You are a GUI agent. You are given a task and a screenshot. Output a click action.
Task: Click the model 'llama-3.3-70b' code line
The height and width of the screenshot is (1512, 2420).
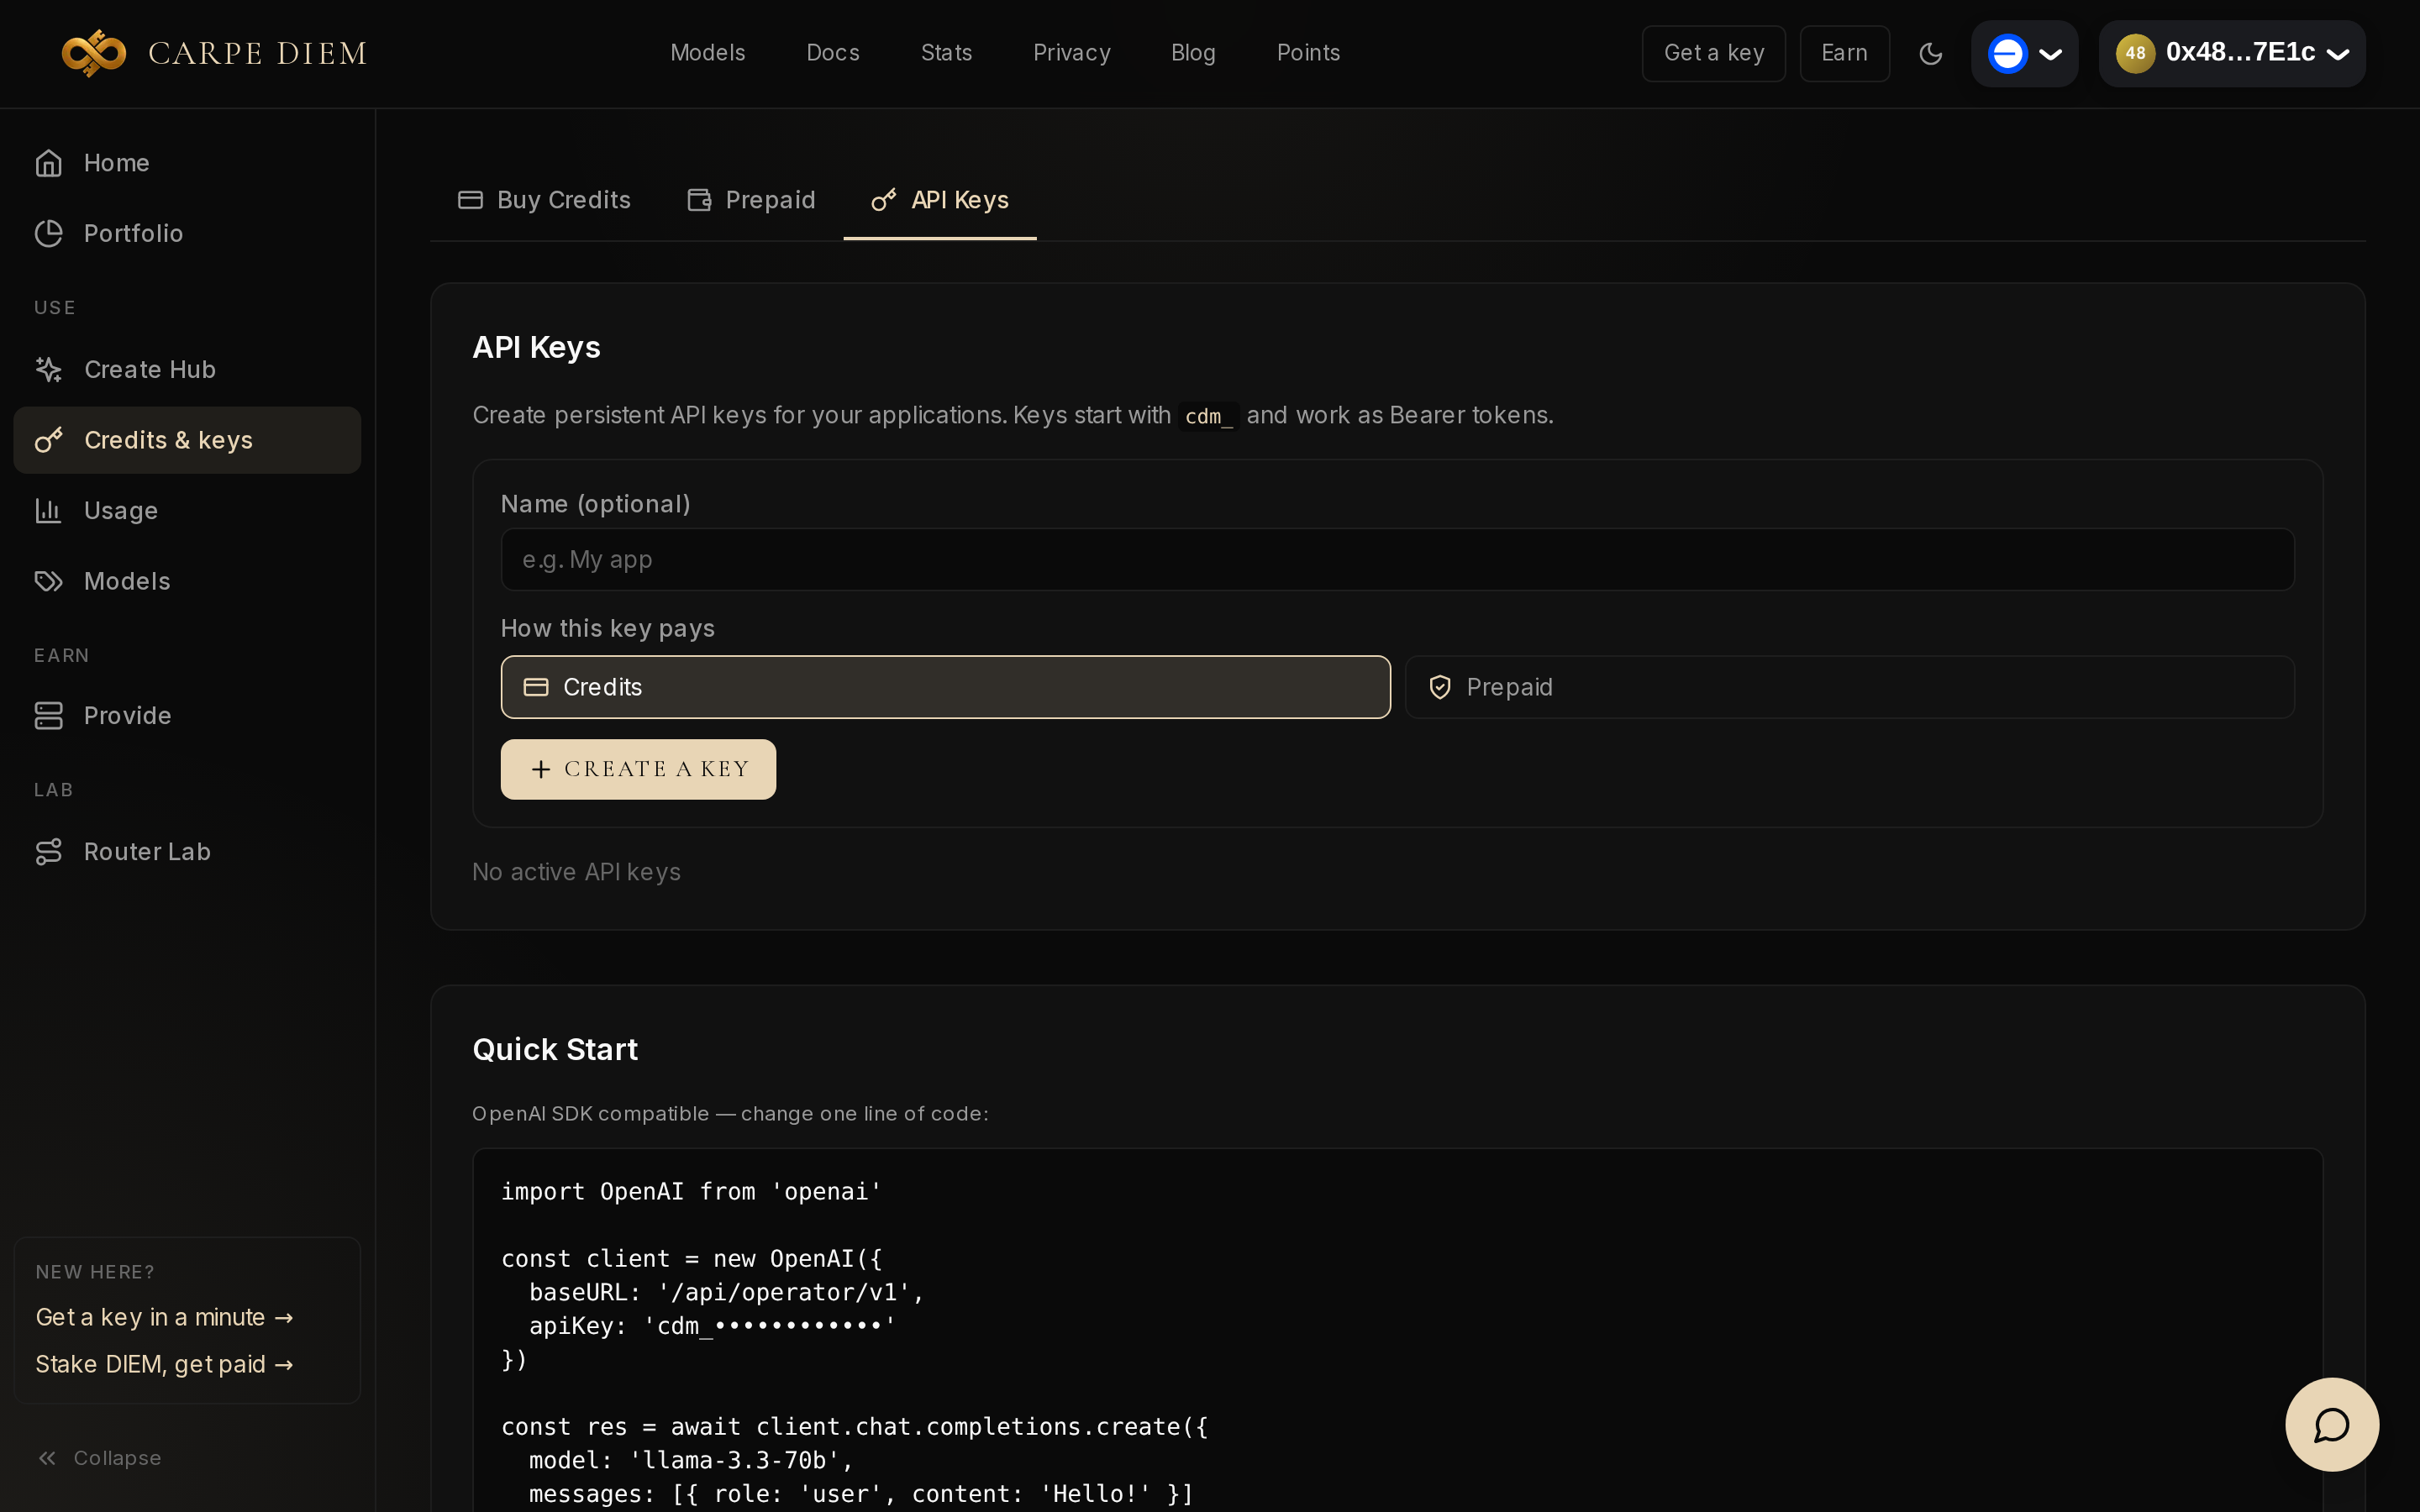tap(690, 1460)
